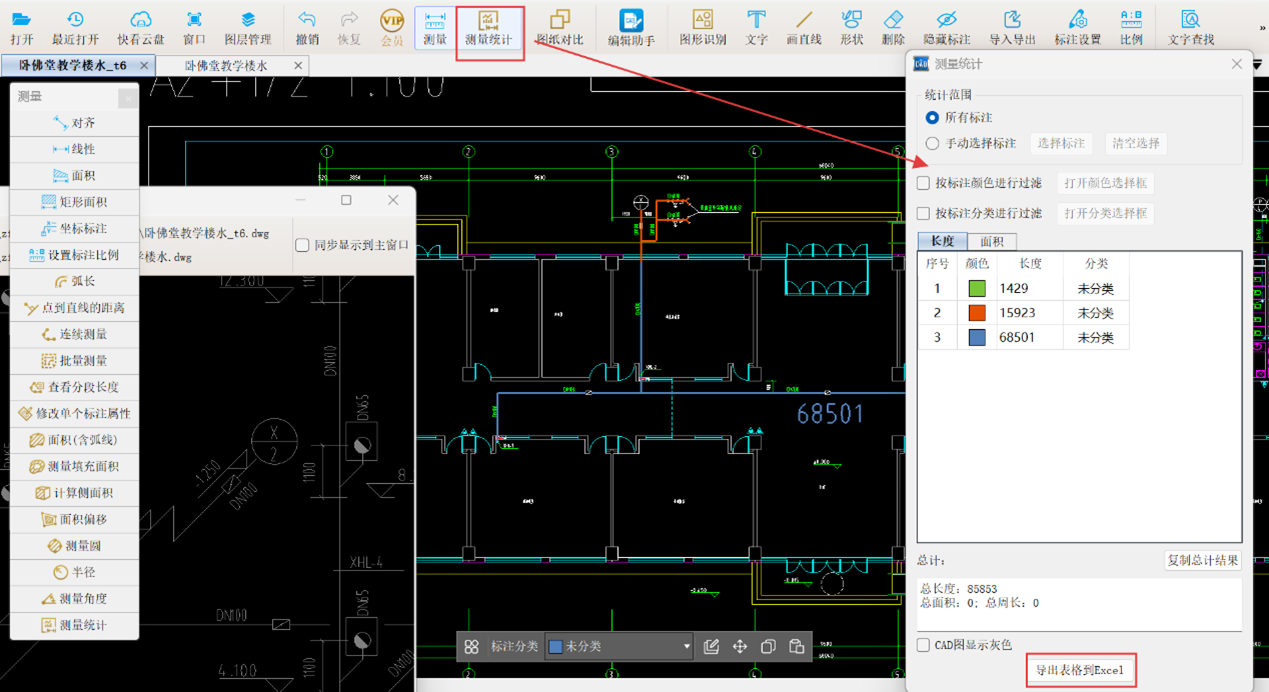Choose 连续测量 in the measure panel

tap(75, 334)
